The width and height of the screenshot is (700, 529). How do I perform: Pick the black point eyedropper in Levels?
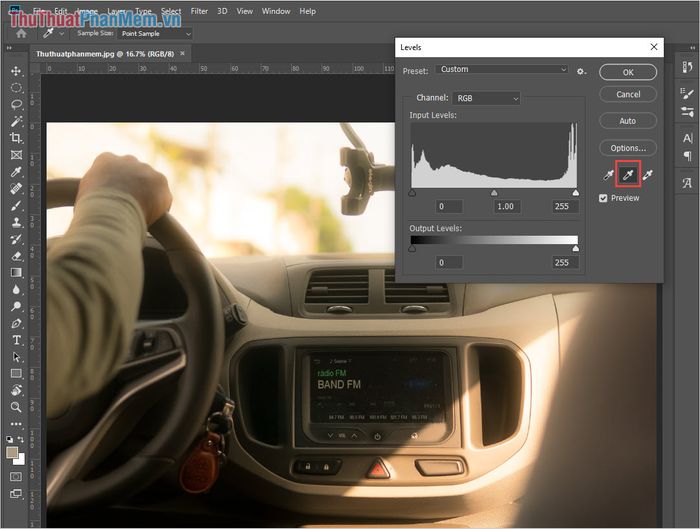click(608, 175)
